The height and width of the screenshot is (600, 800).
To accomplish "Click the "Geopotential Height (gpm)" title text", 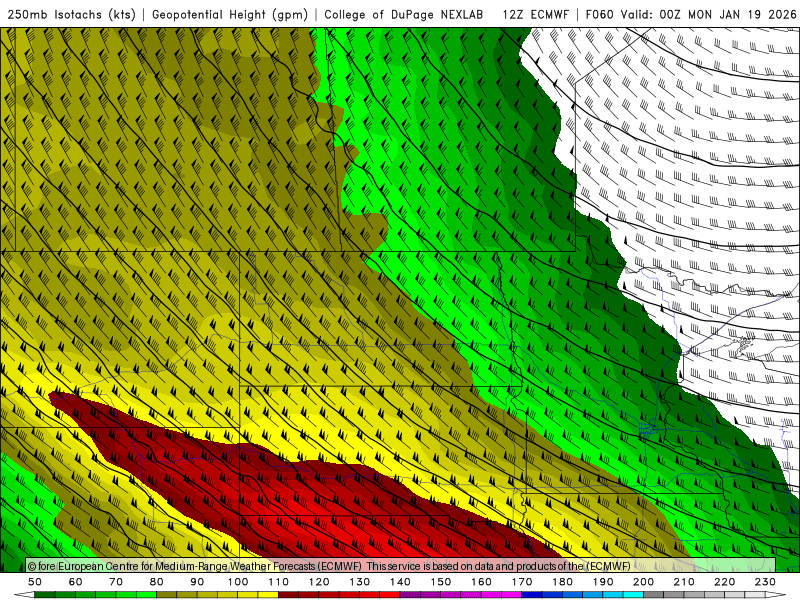I will (230, 15).
